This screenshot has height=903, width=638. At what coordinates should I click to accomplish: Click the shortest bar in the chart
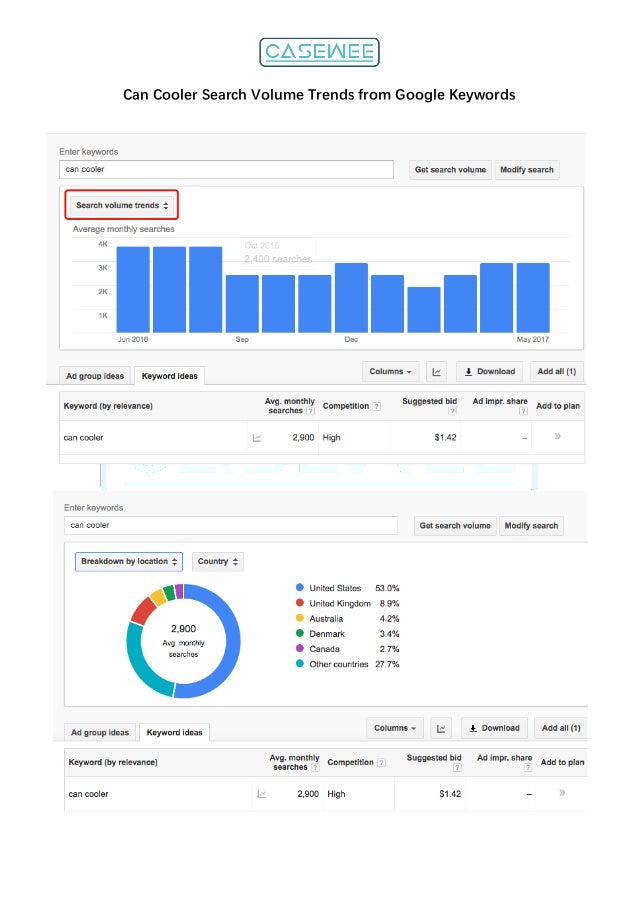tap(424, 309)
